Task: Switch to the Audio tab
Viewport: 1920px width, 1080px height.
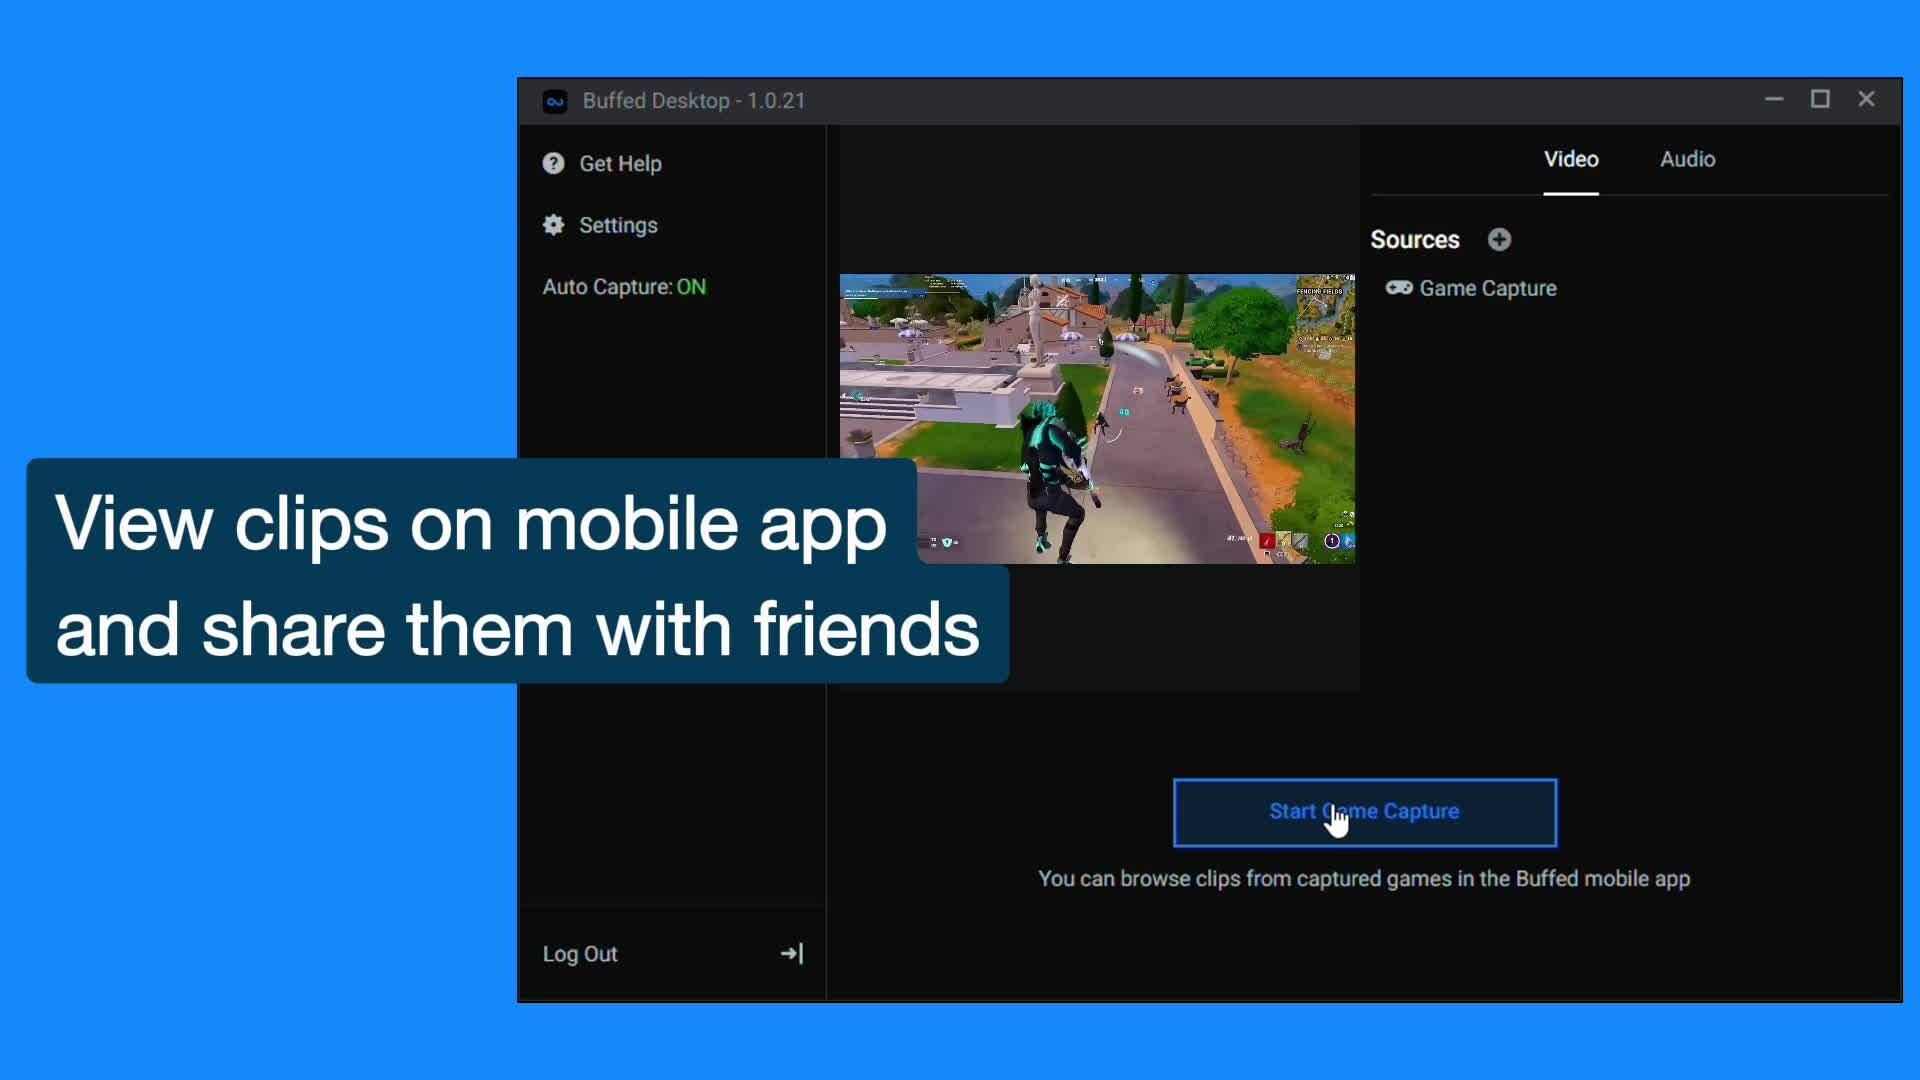Action: tap(1687, 160)
